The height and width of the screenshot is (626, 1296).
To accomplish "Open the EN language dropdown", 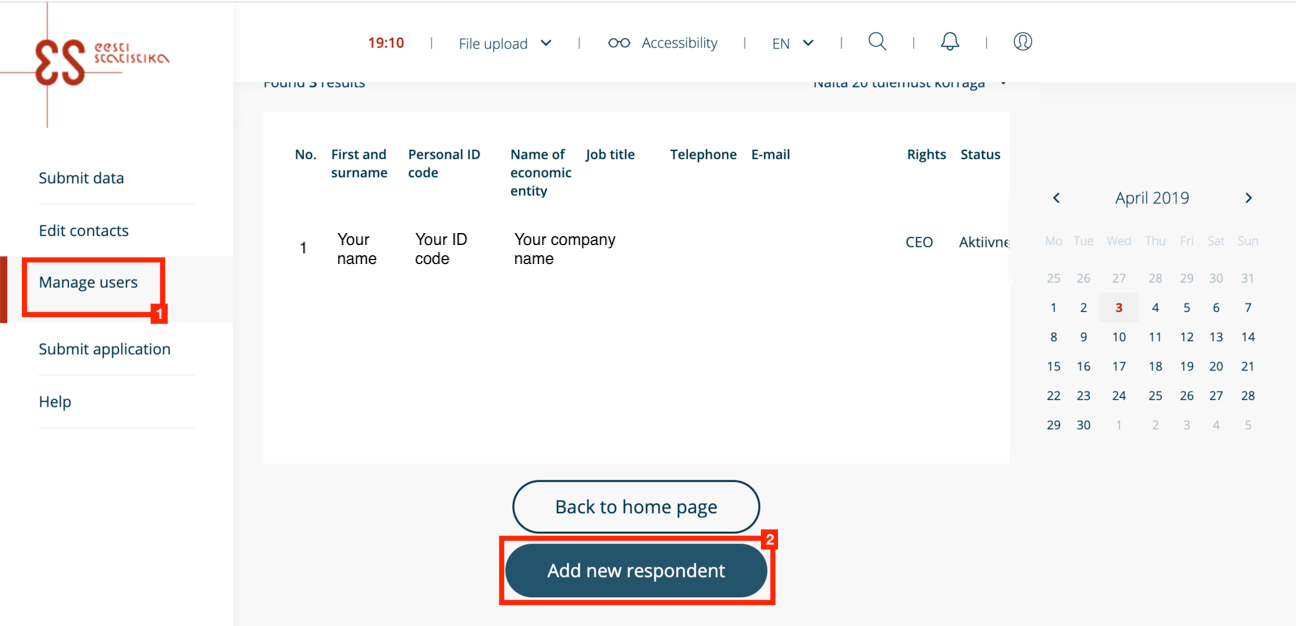I will pyautogui.click(x=791, y=42).
